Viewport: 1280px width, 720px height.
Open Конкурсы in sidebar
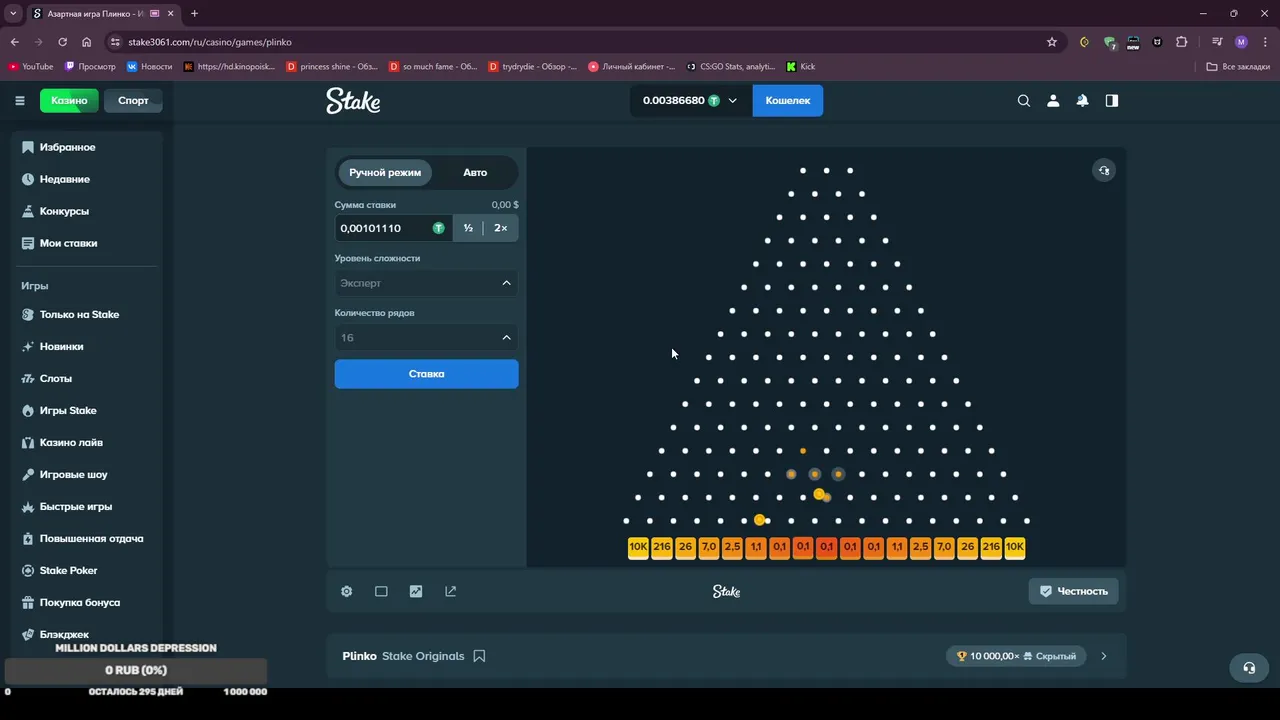[x=55, y=211]
